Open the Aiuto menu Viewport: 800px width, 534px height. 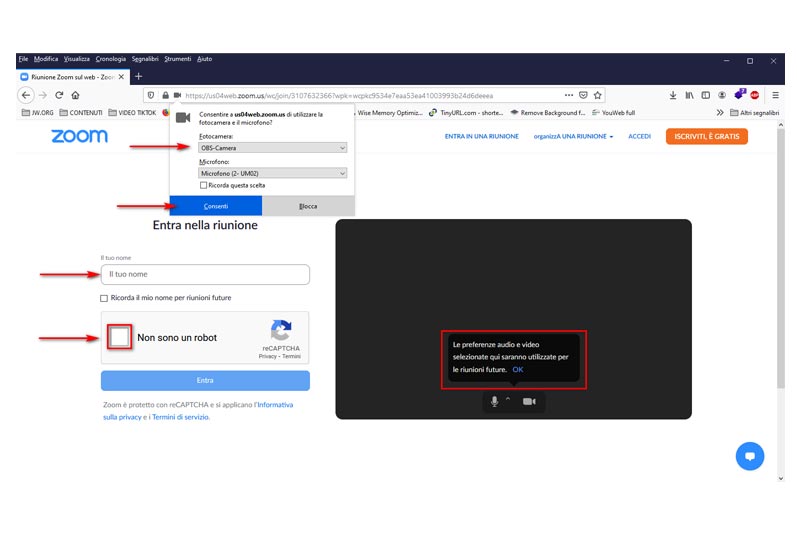pyautogui.click(x=205, y=59)
